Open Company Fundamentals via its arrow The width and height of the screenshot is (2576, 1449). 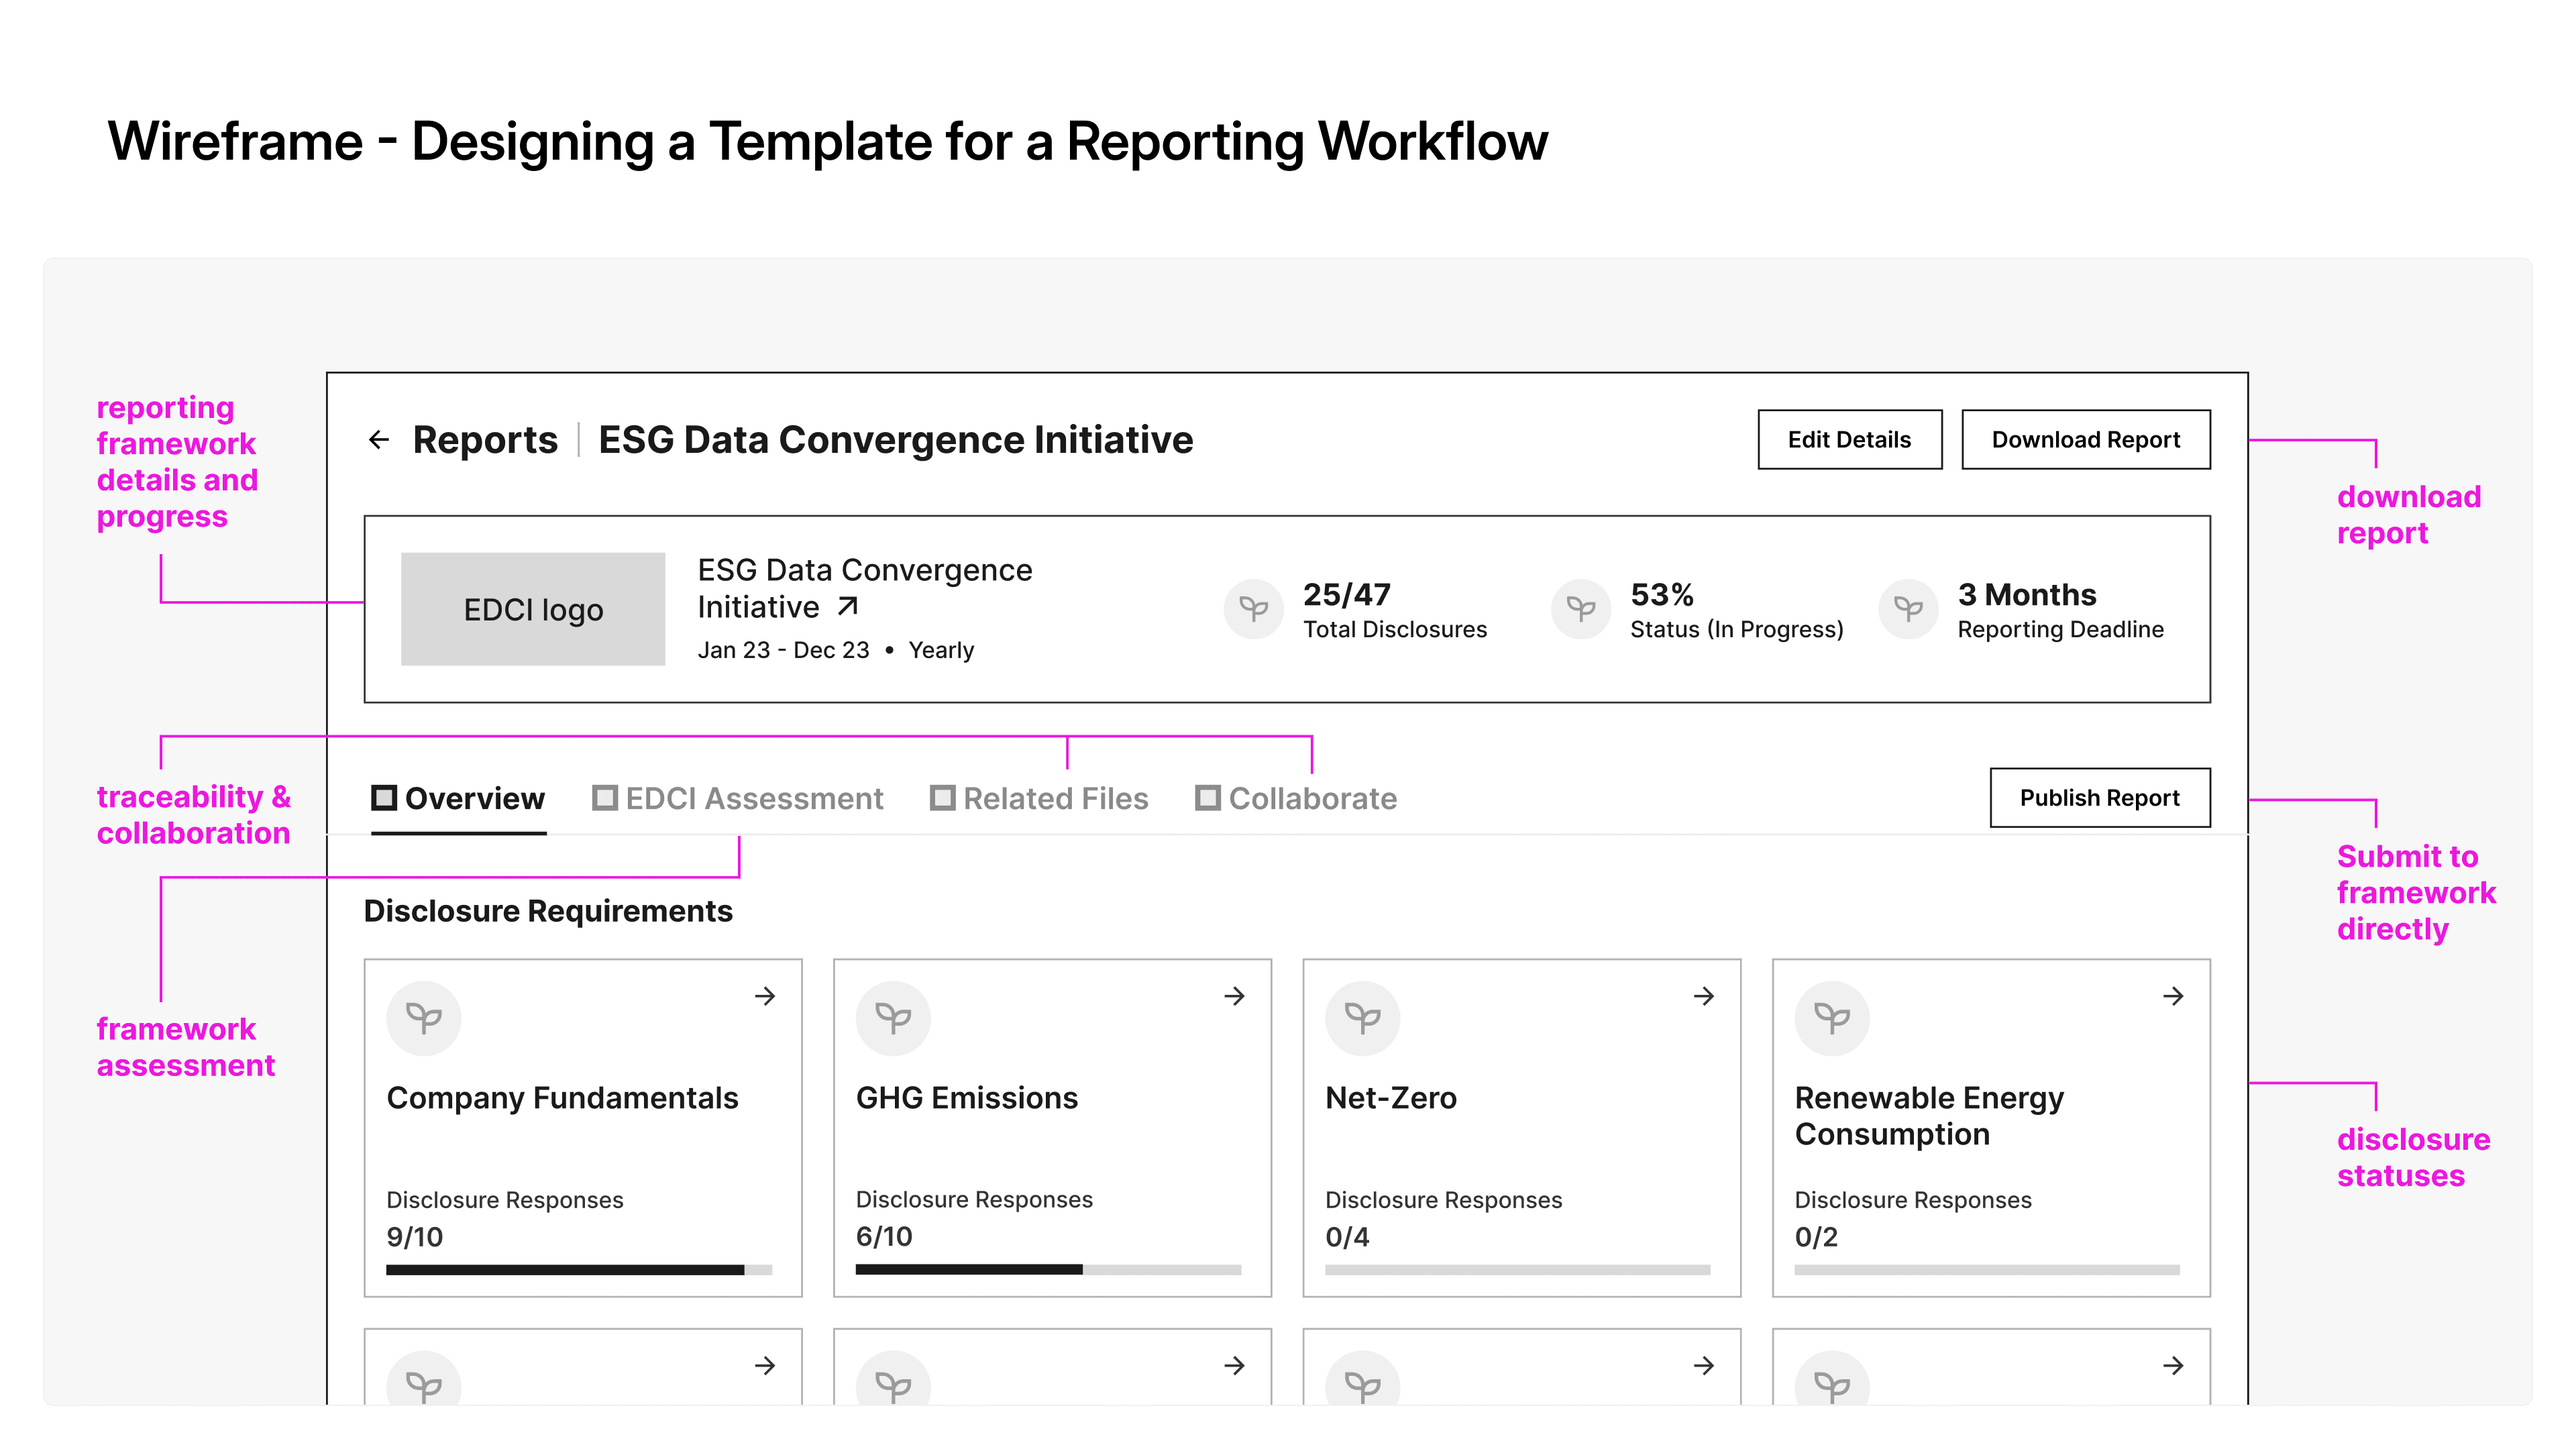pyautogui.click(x=765, y=996)
